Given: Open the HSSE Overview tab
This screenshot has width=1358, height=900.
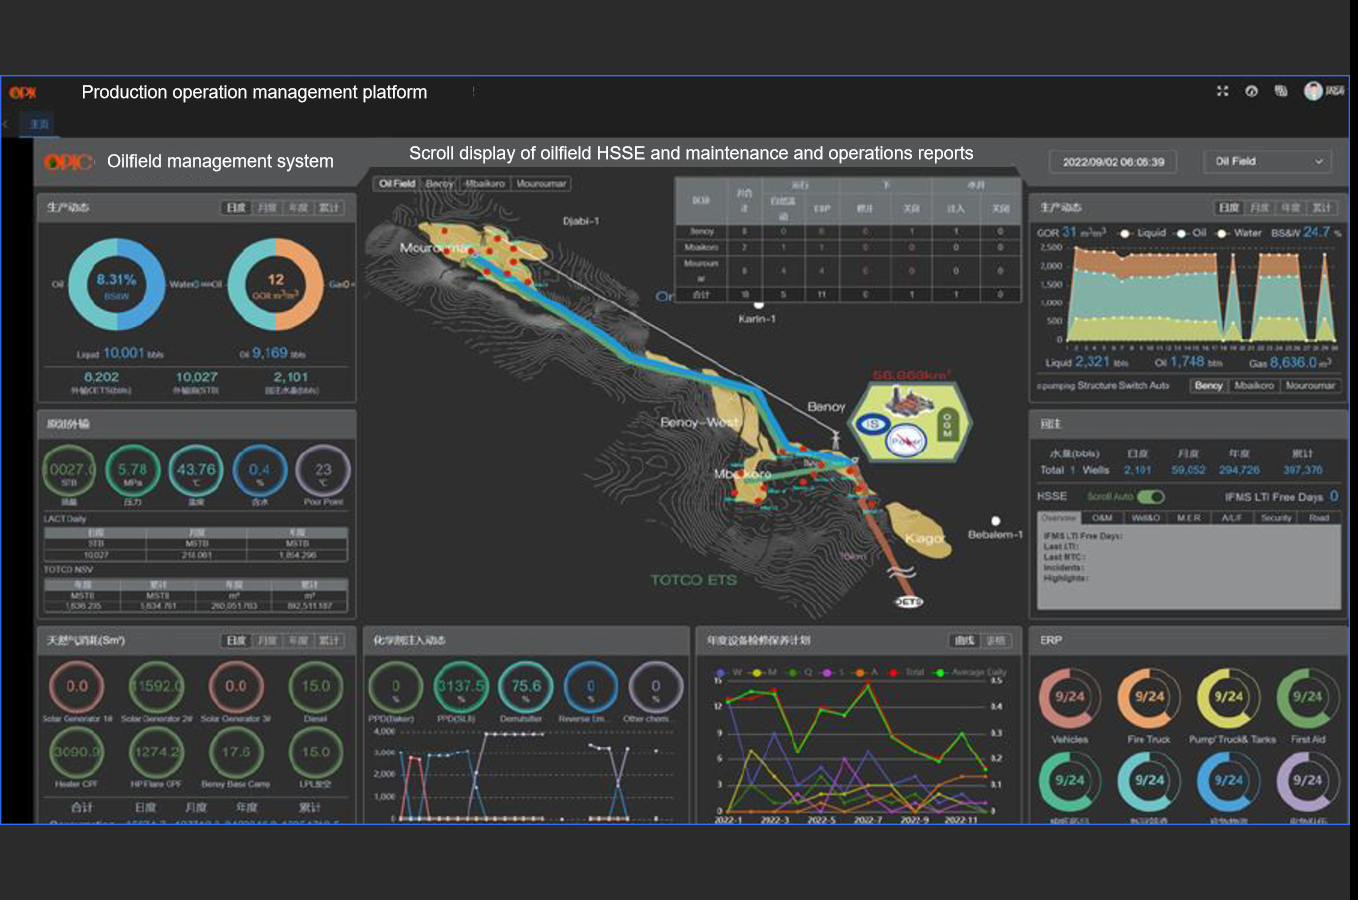Looking at the screenshot, I should pos(1058,518).
